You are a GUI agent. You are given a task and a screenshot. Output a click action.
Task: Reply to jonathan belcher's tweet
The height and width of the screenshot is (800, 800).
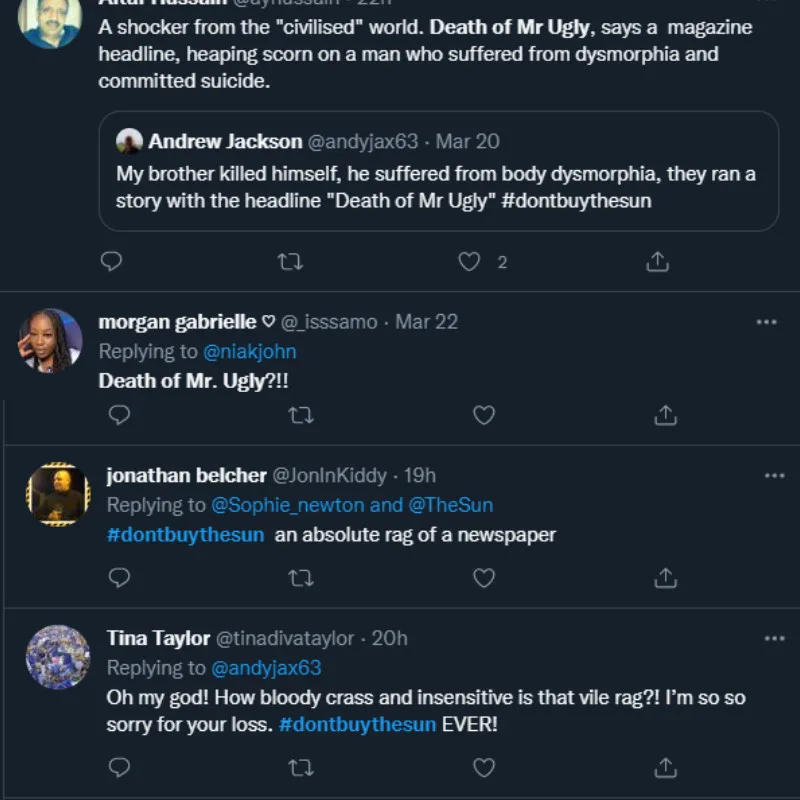coord(119,578)
